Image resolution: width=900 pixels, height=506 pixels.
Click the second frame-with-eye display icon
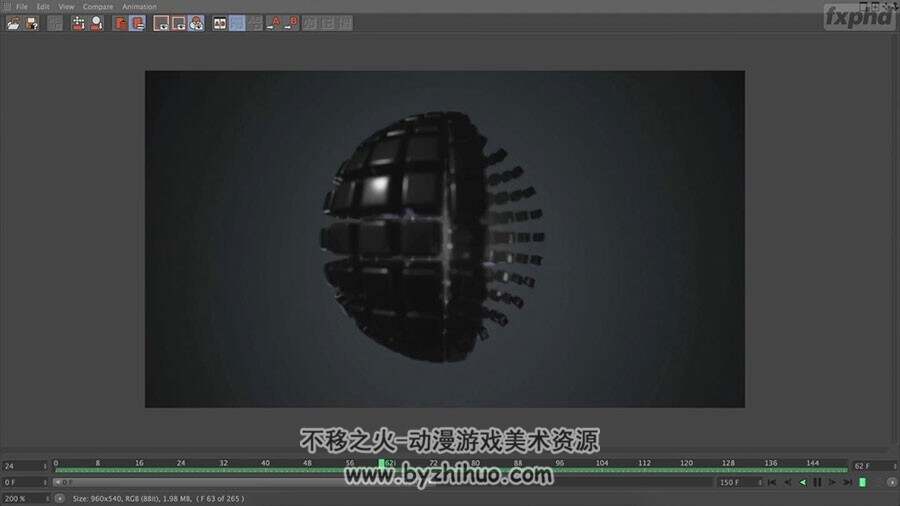click(179, 23)
